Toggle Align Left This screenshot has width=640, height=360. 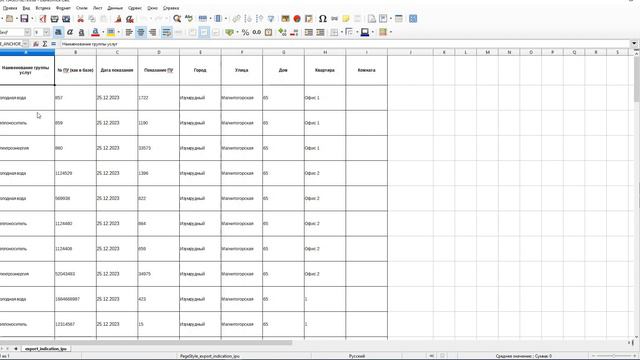pos(129,32)
